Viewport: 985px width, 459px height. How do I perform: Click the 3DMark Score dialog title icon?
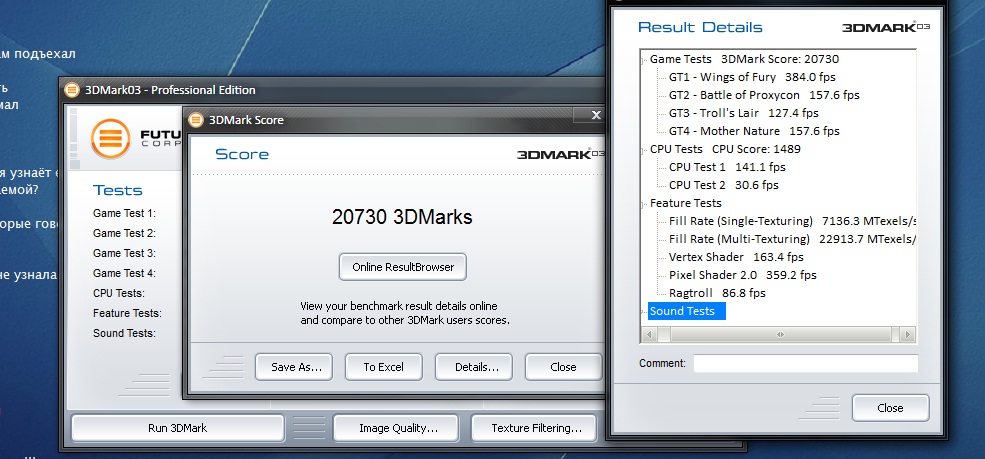[197, 119]
